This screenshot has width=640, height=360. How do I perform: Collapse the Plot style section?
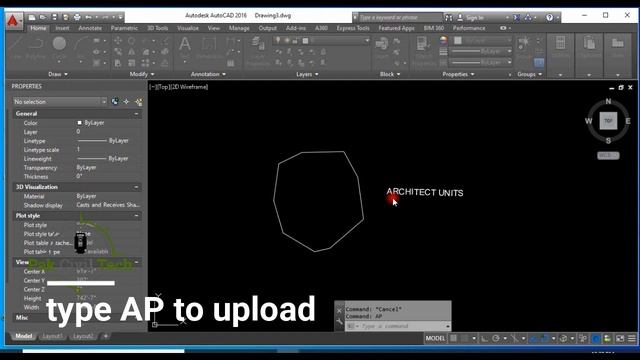(x=136, y=216)
